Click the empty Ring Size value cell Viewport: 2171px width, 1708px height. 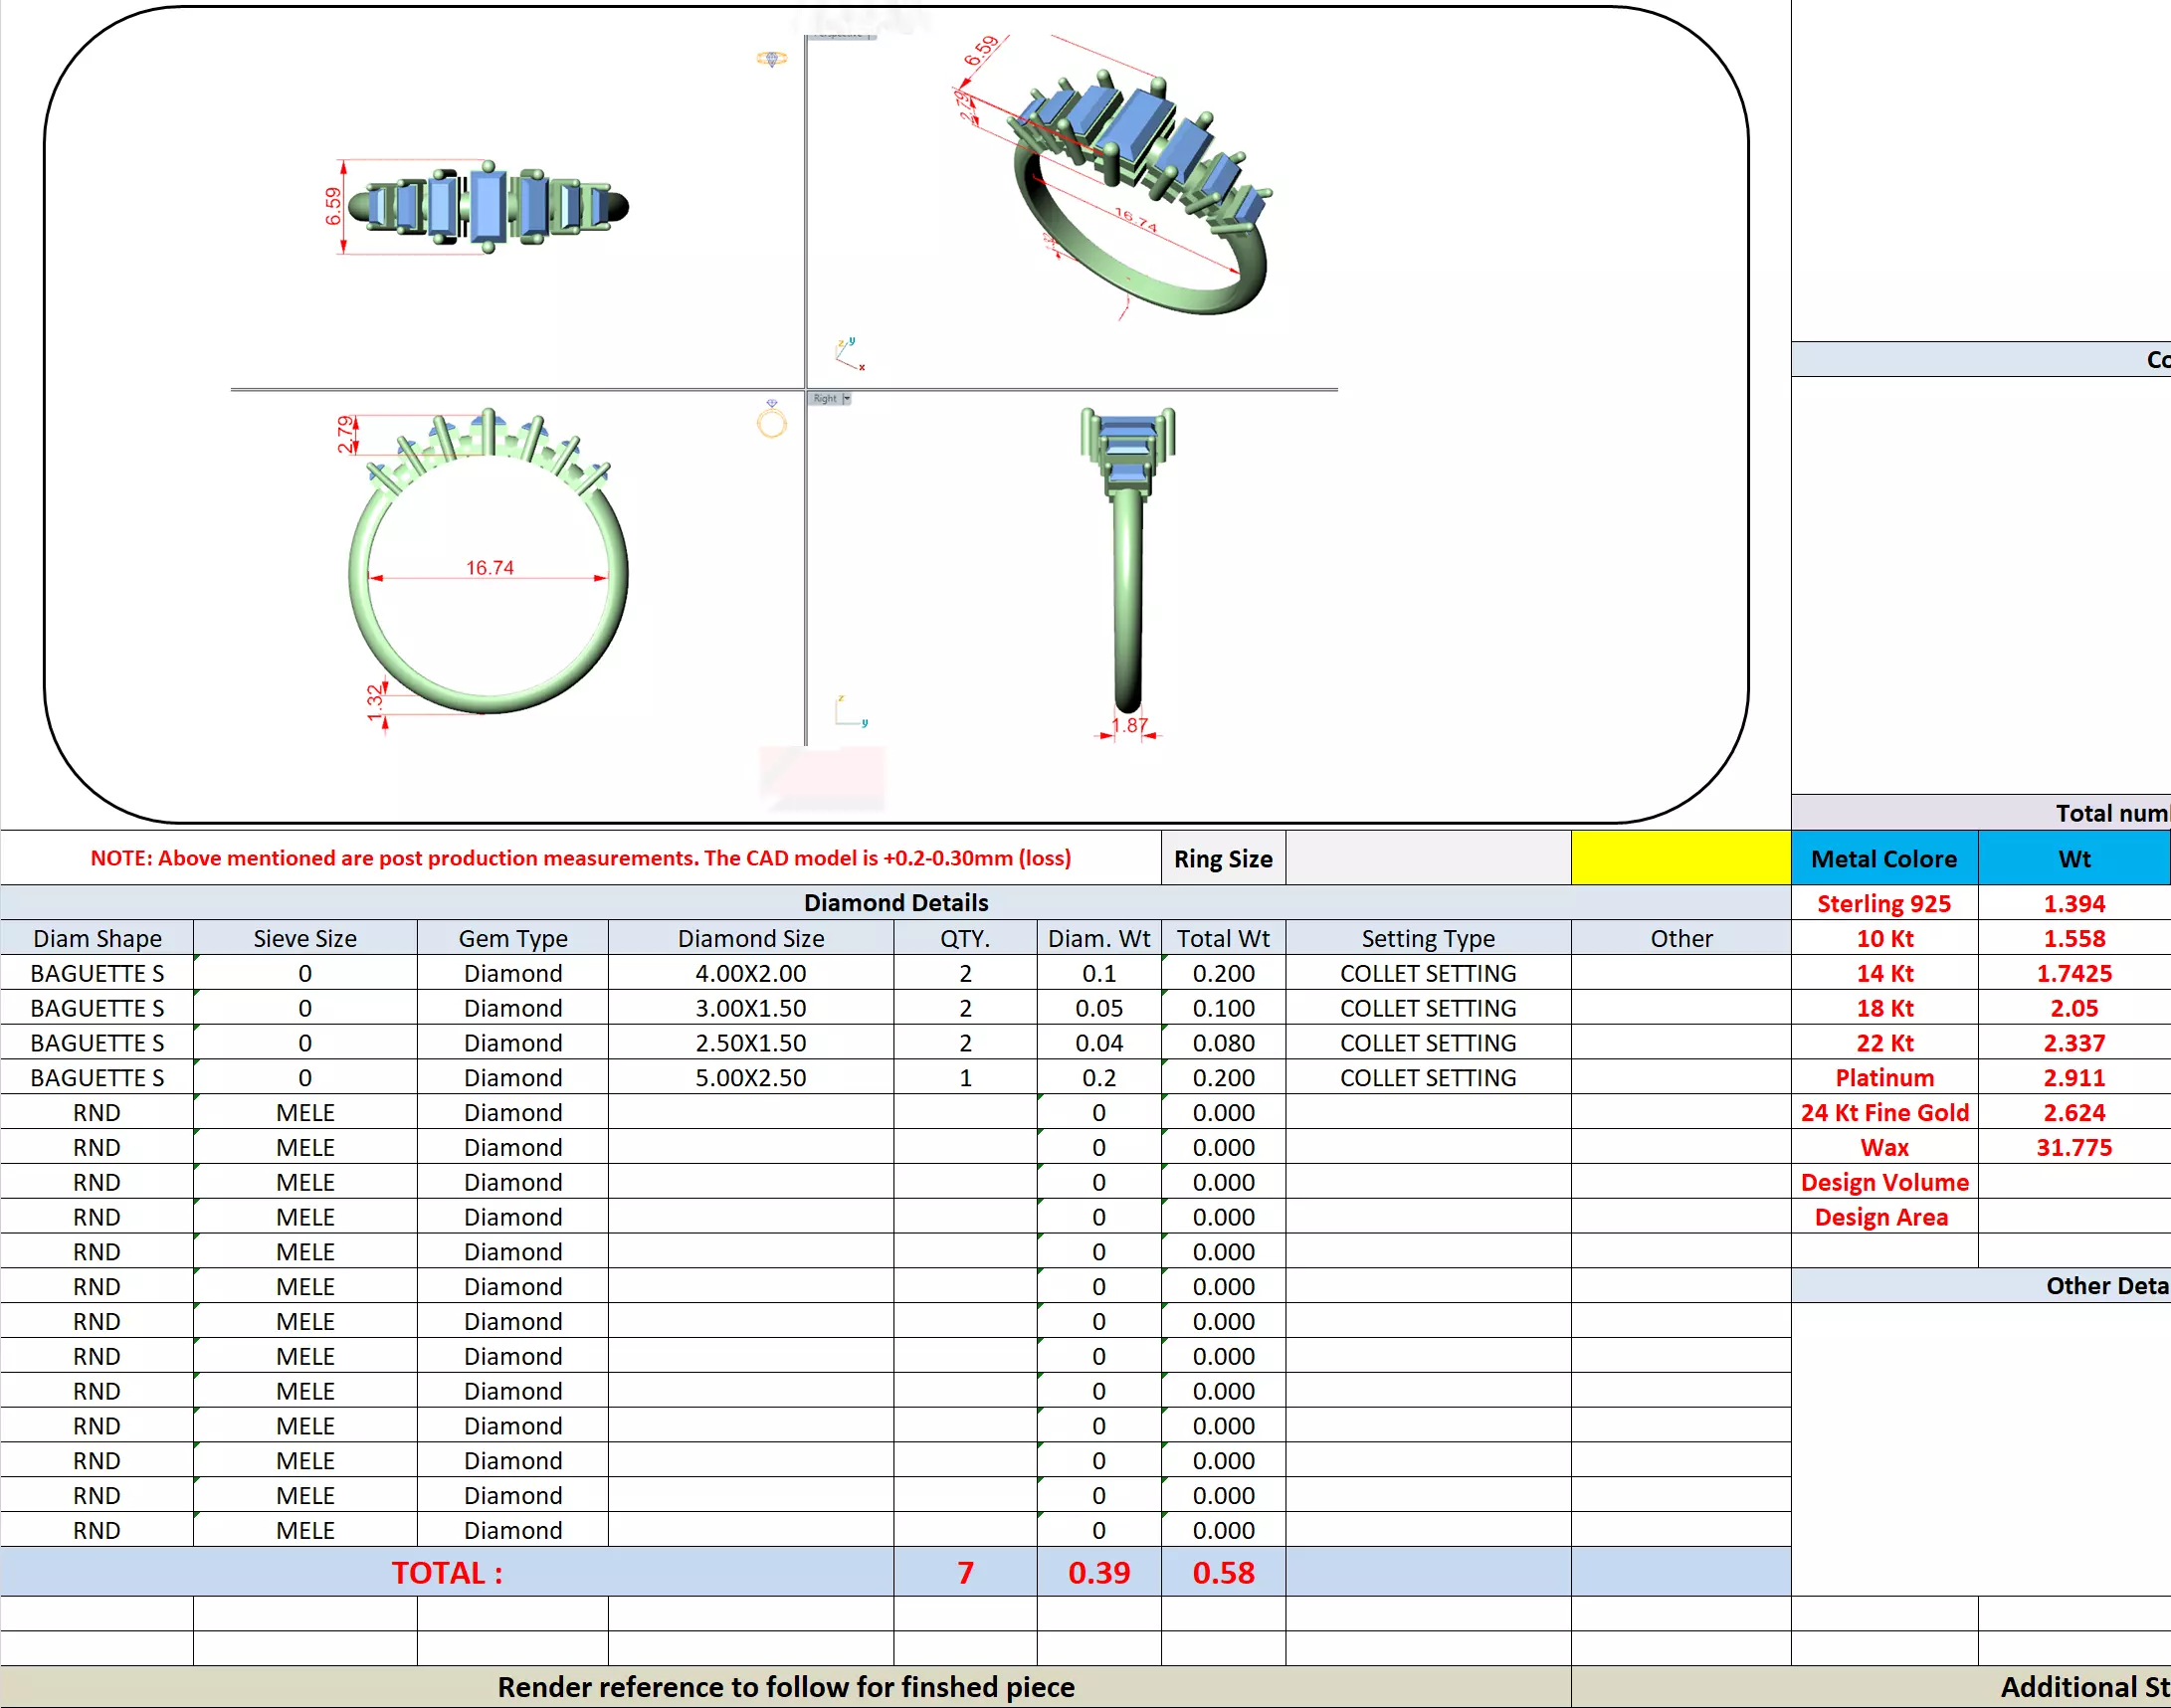point(1427,858)
